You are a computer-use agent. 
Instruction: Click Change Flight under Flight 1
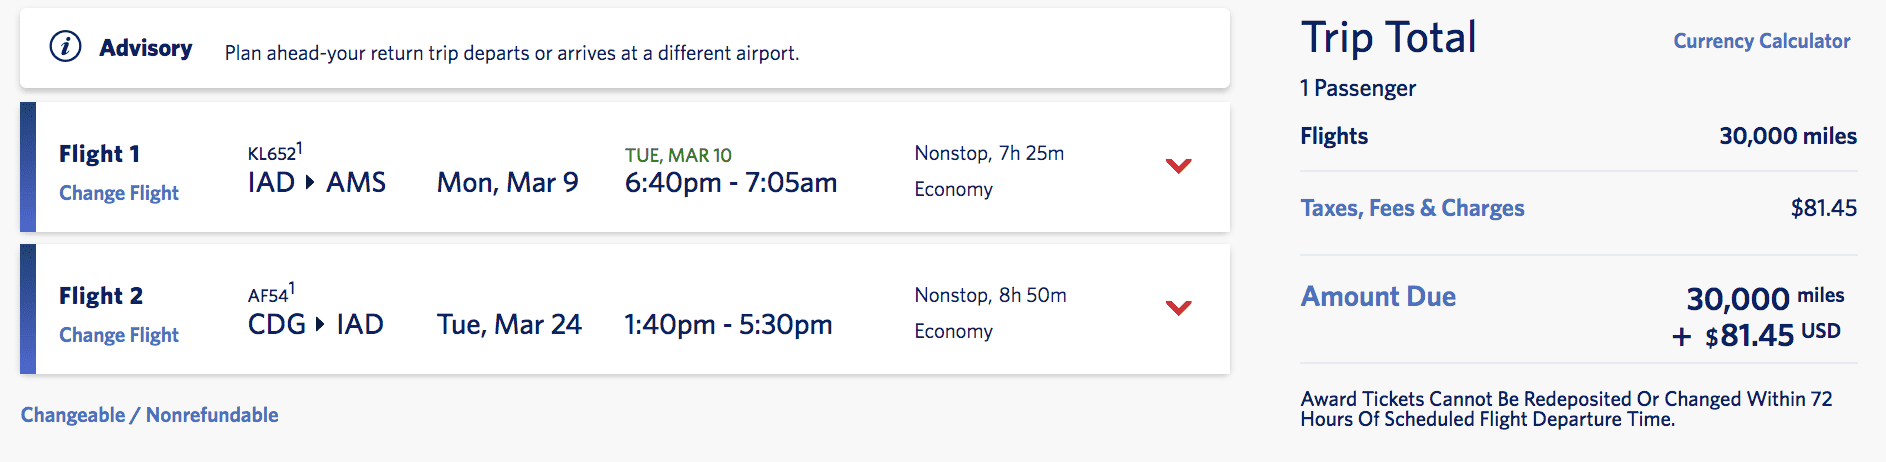119,193
